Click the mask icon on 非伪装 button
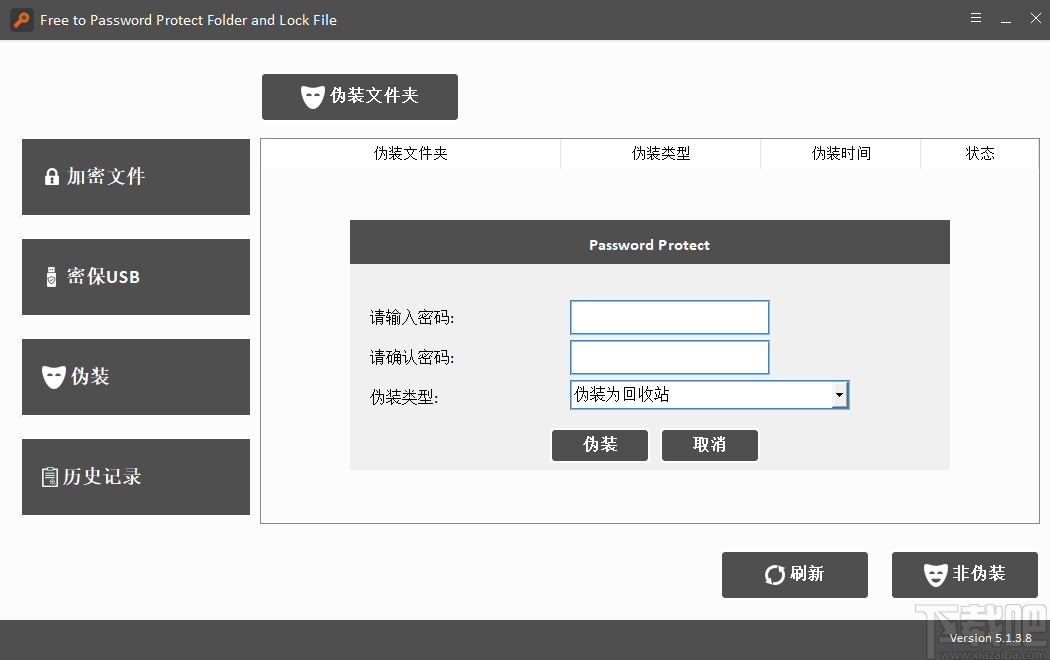The height and width of the screenshot is (660, 1050). 934,574
